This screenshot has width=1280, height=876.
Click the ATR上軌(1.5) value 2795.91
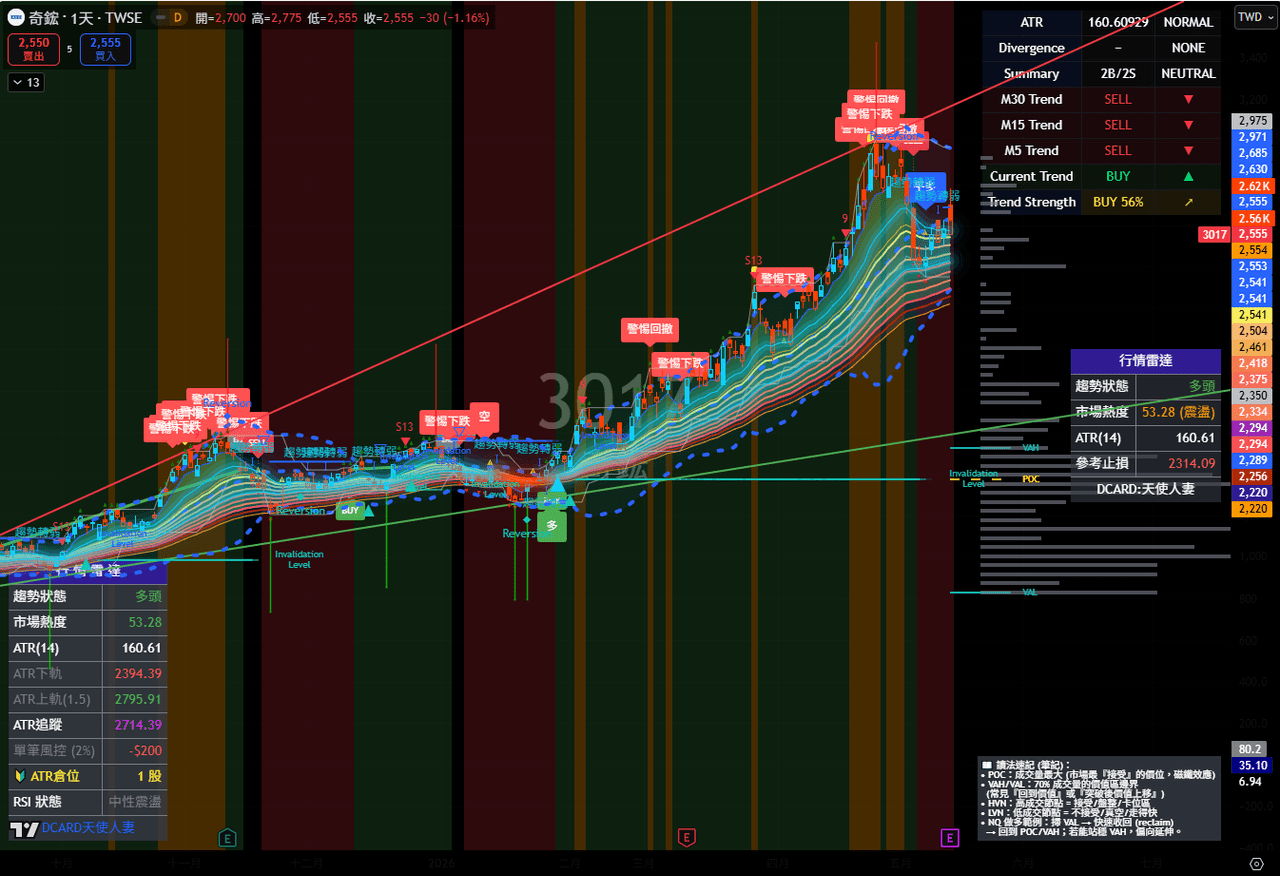tap(138, 699)
